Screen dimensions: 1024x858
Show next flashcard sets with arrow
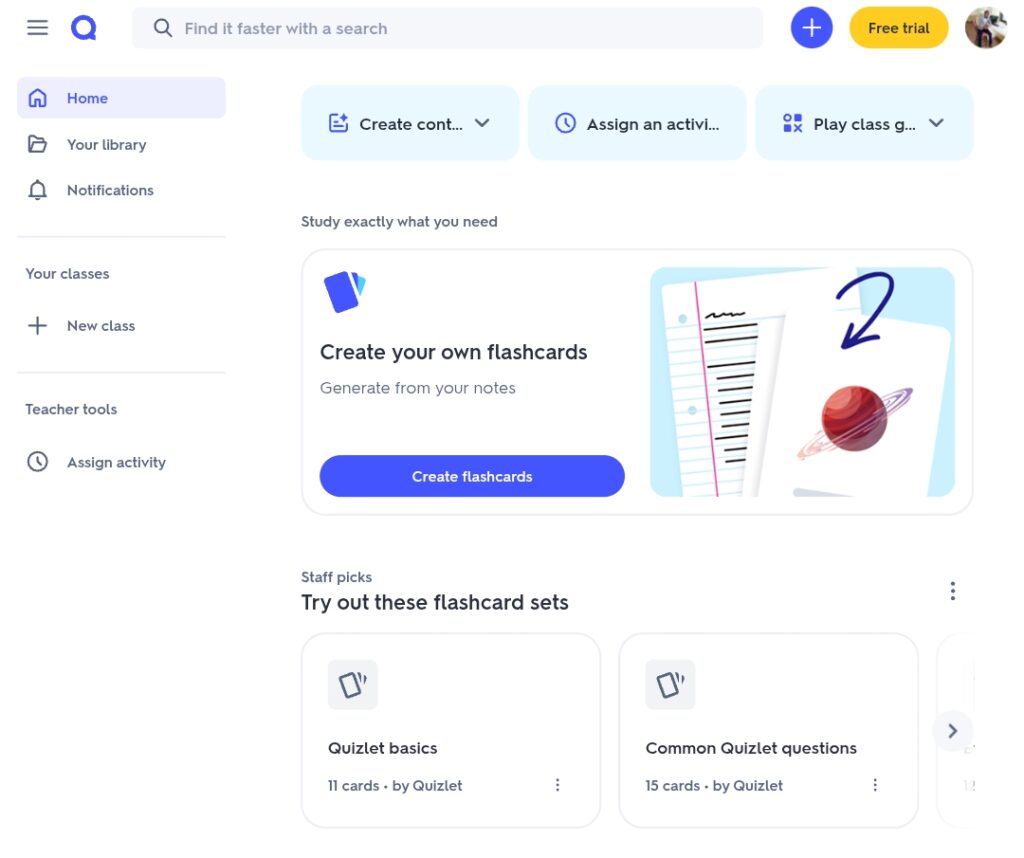(x=953, y=731)
